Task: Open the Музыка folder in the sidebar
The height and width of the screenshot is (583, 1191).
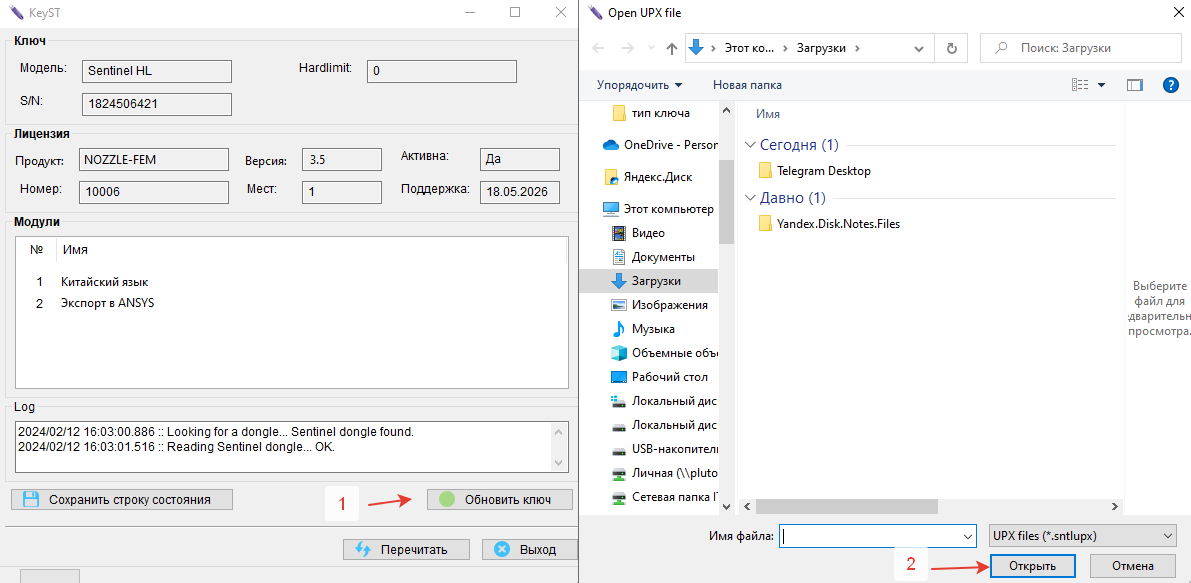Action: (x=643, y=329)
